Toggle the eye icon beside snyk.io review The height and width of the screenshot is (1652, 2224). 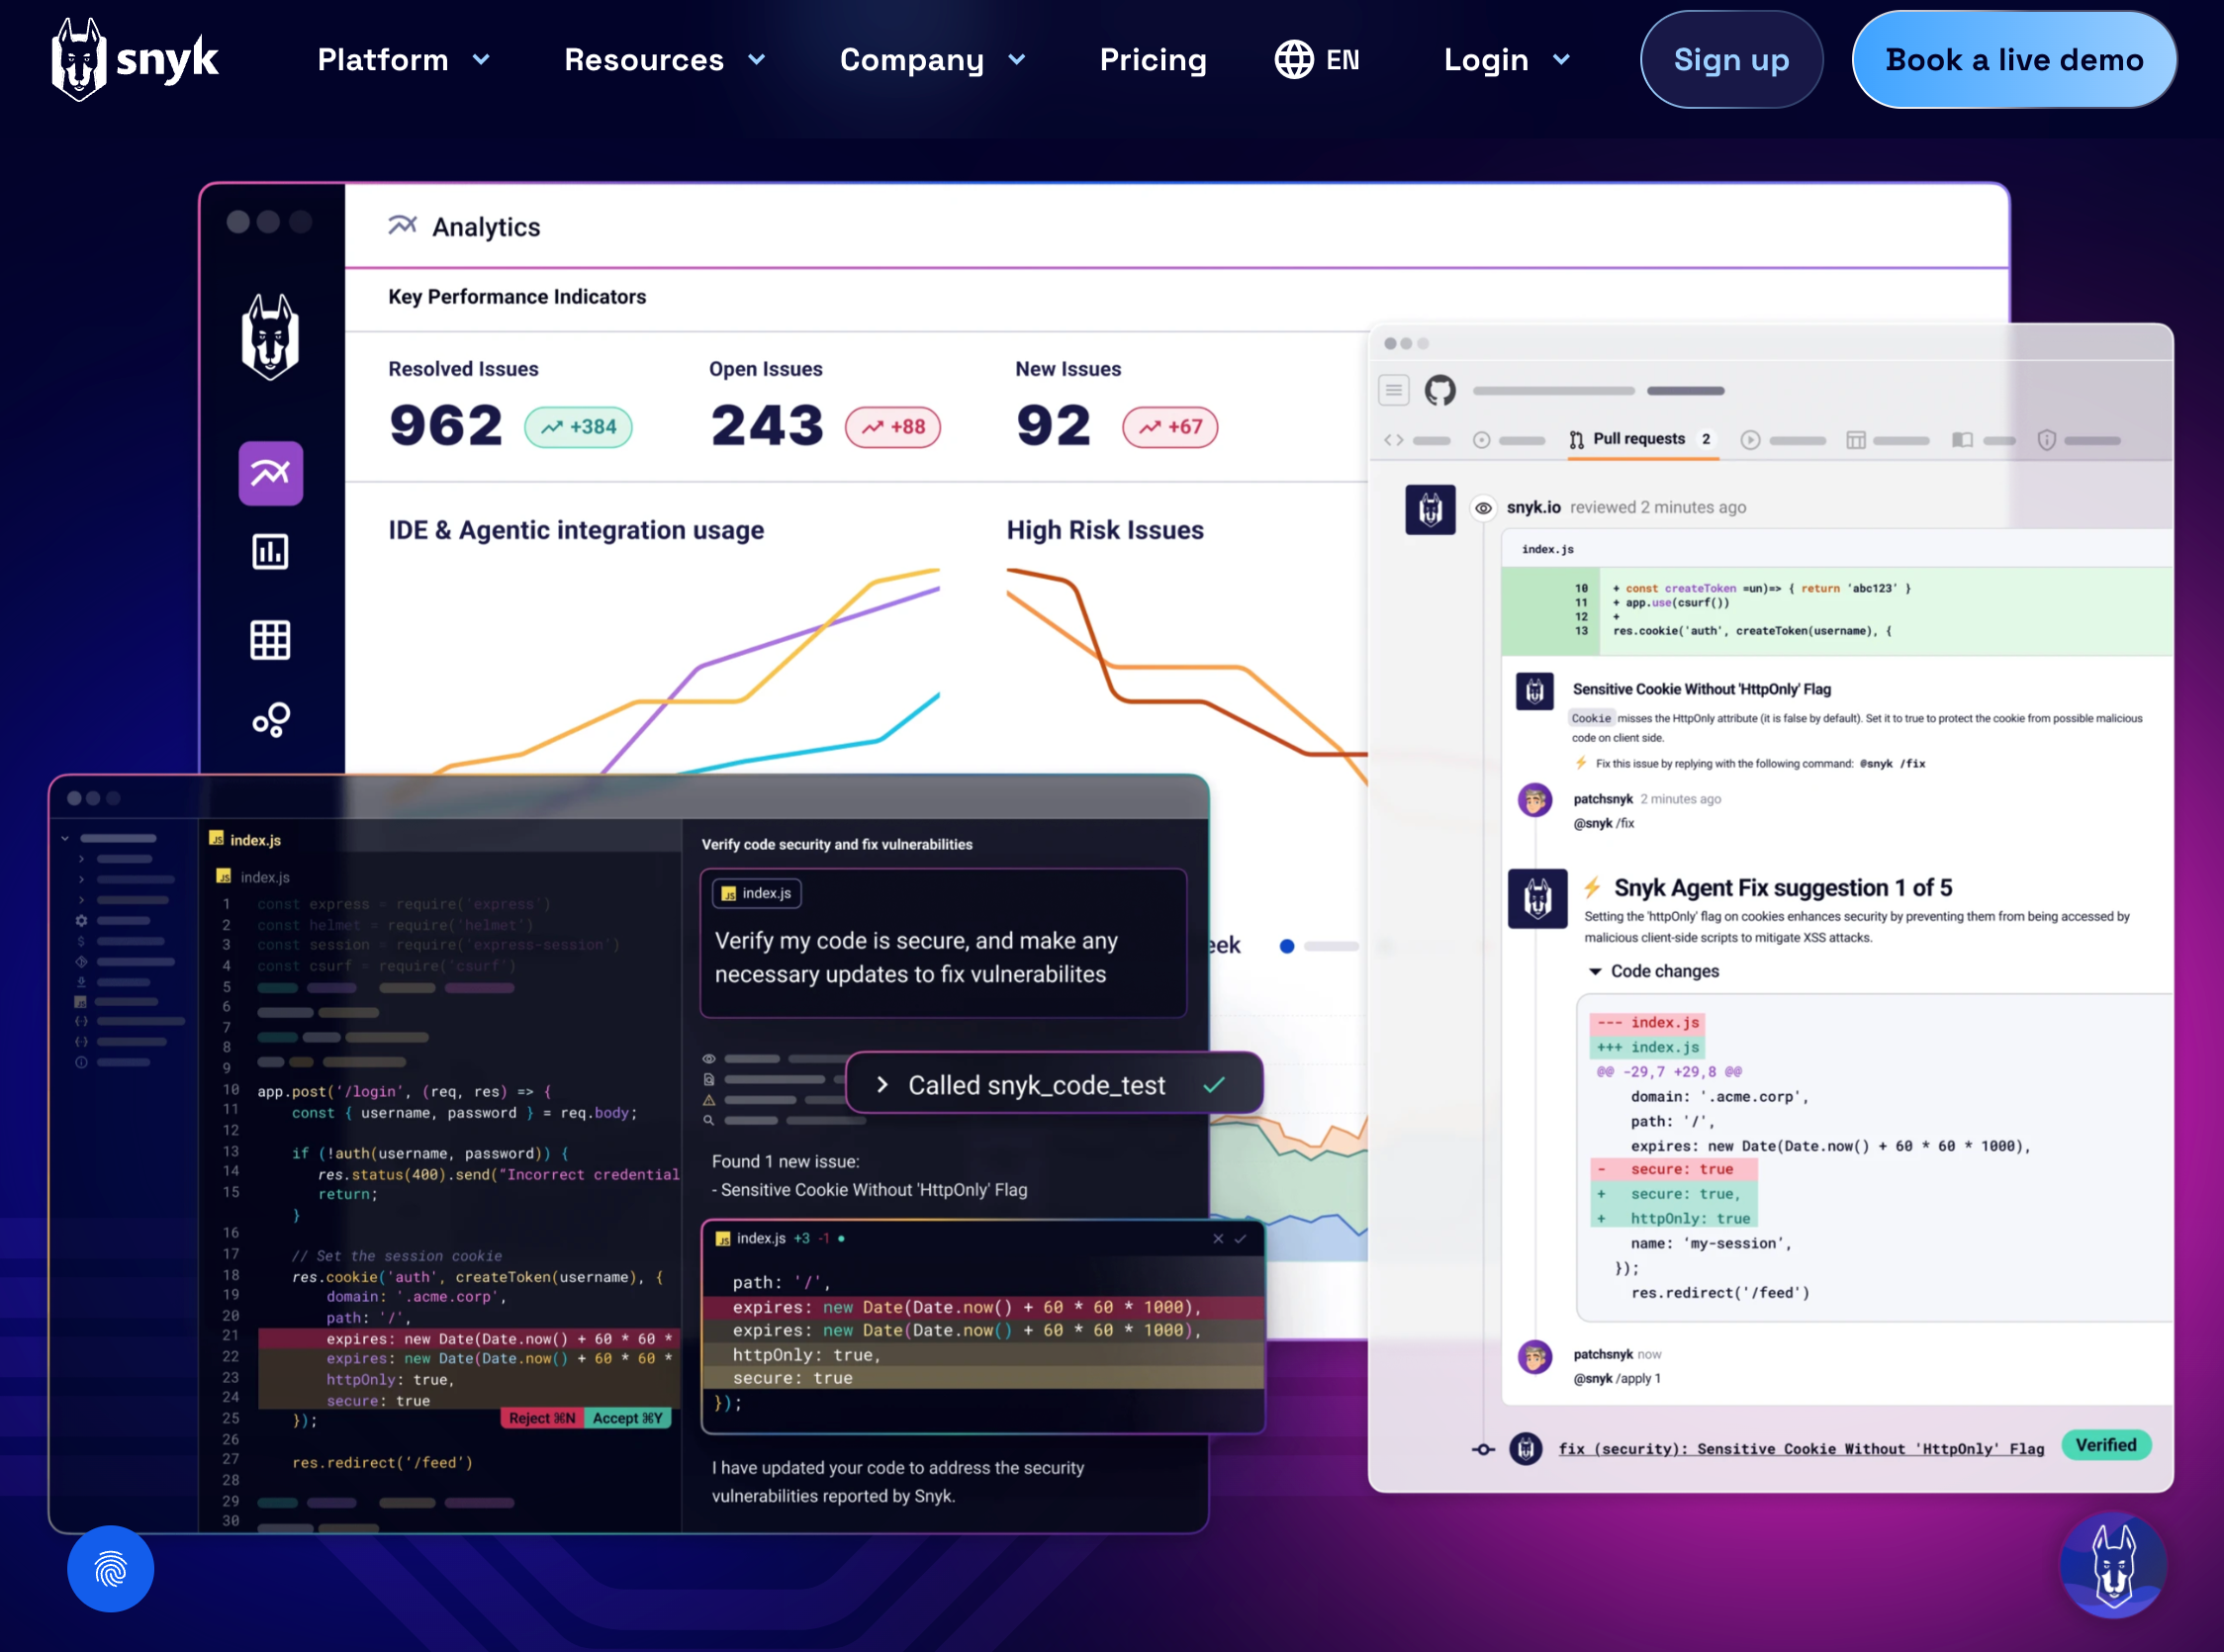click(x=1483, y=508)
